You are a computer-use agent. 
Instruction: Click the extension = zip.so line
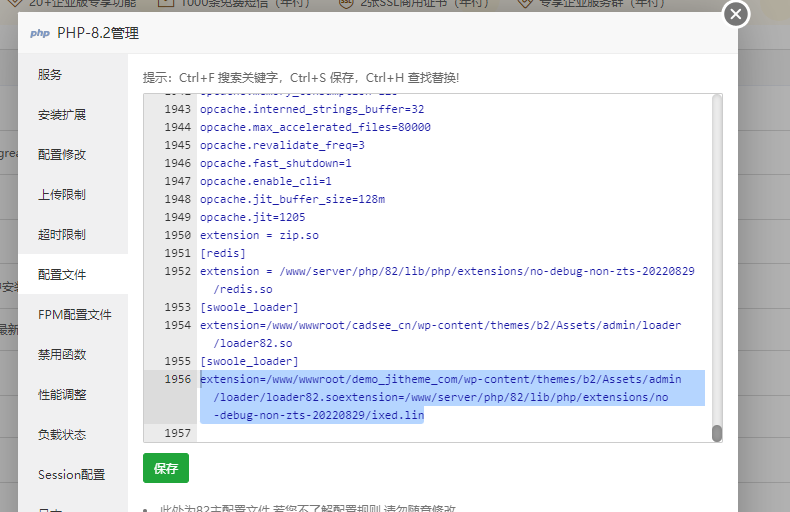tap(259, 235)
